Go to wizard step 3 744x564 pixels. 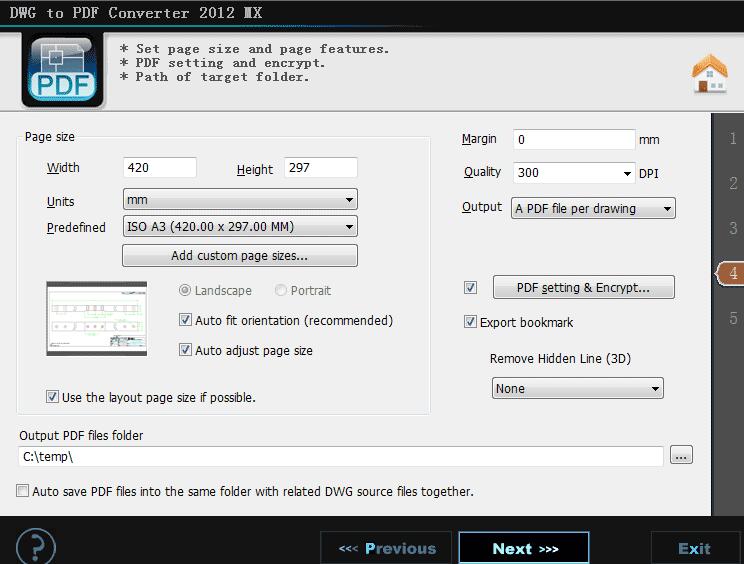click(733, 228)
